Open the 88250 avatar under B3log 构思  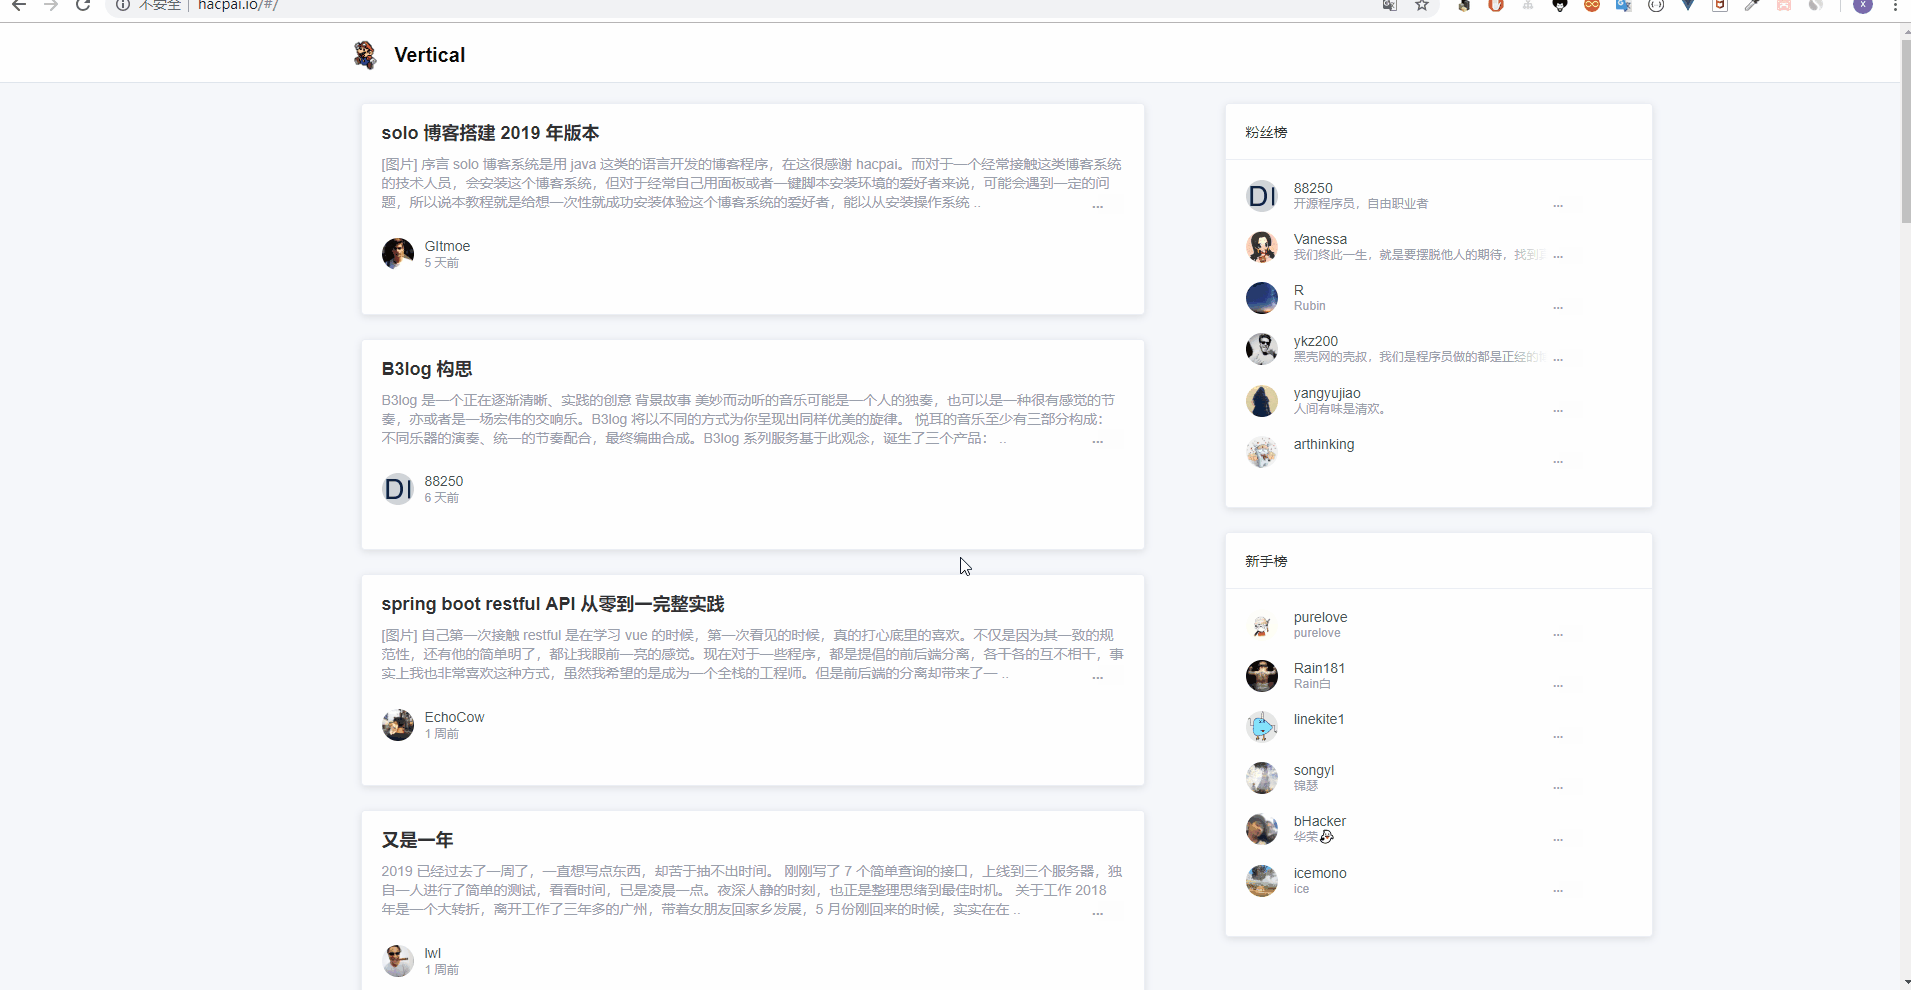tap(398, 489)
